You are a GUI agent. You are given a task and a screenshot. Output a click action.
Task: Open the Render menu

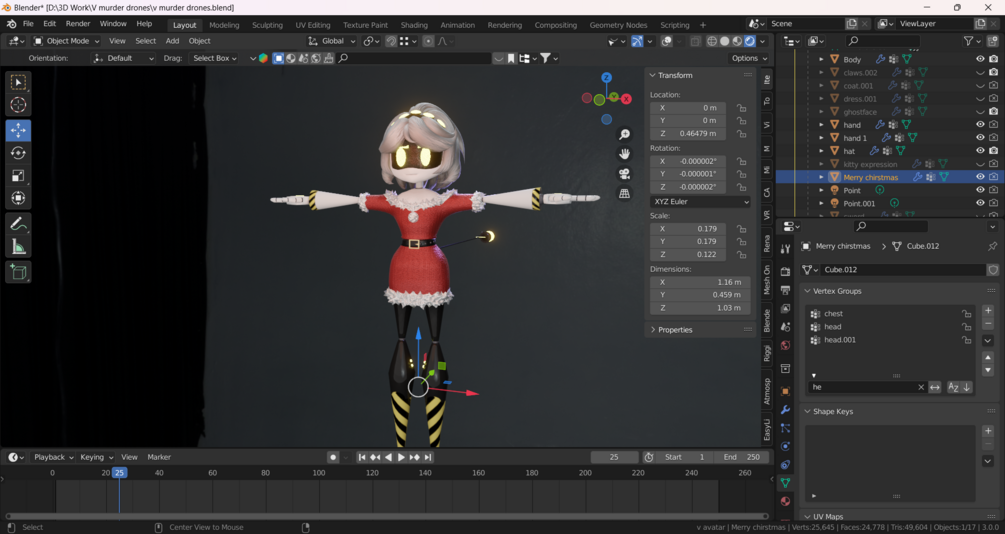pos(78,24)
